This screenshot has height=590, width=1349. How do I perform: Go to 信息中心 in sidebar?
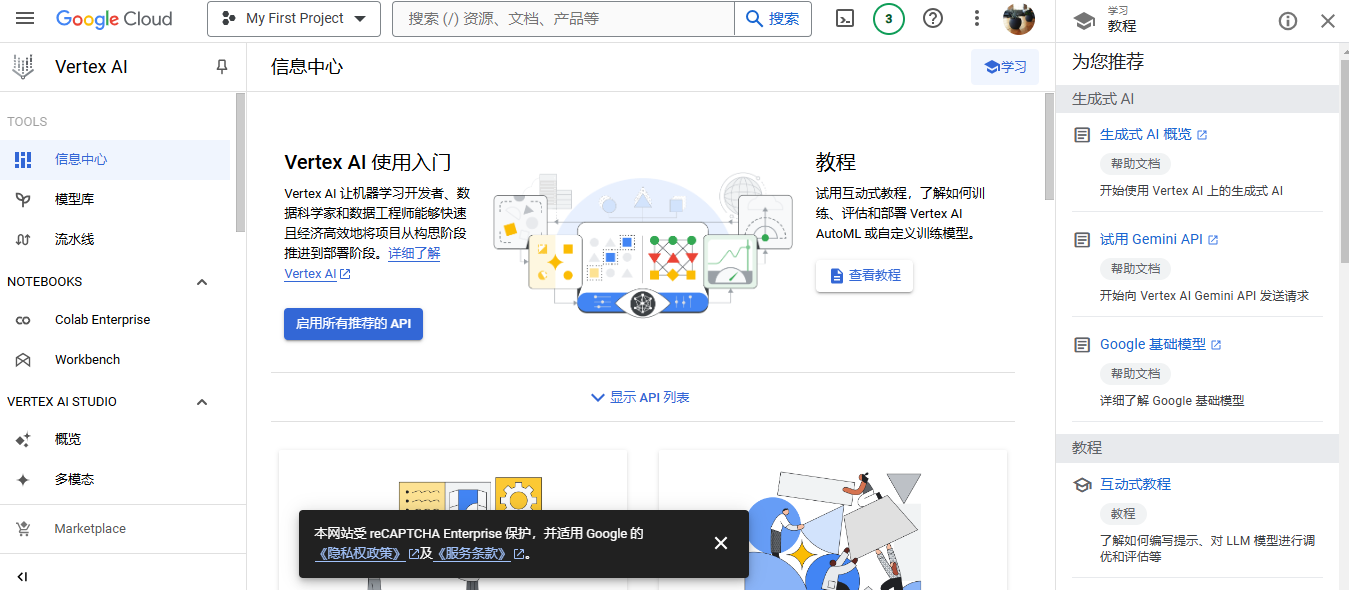(115, 159)
